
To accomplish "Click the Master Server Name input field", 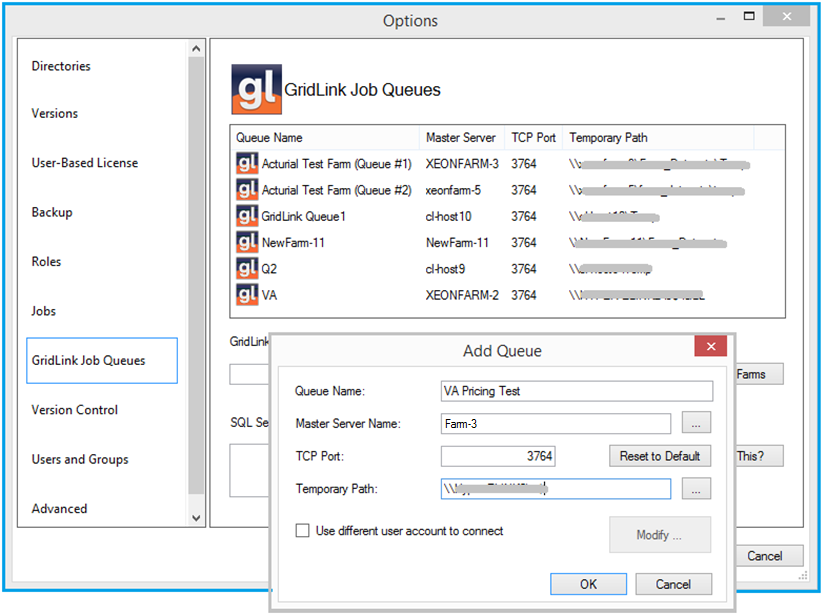I will coord(555,424).
